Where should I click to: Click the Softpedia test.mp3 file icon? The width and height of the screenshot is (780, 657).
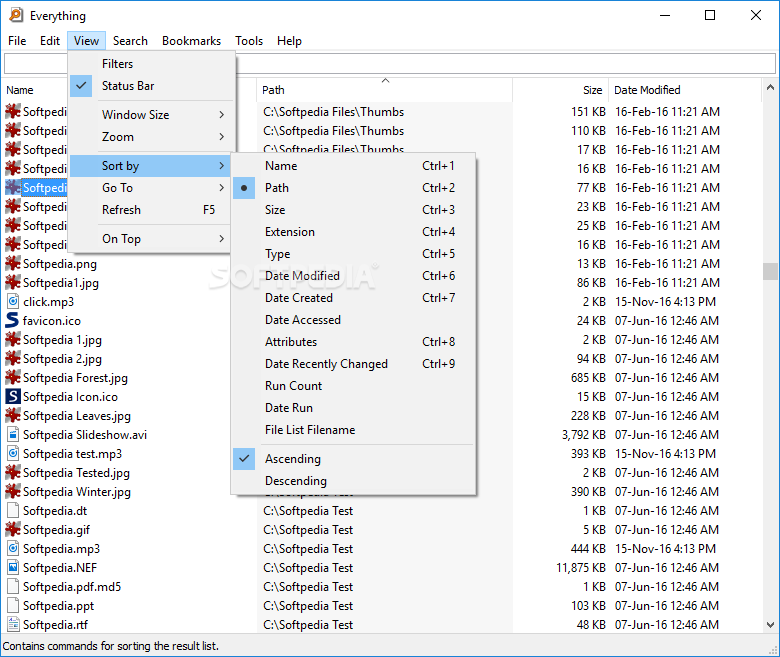tap(13, 453)
